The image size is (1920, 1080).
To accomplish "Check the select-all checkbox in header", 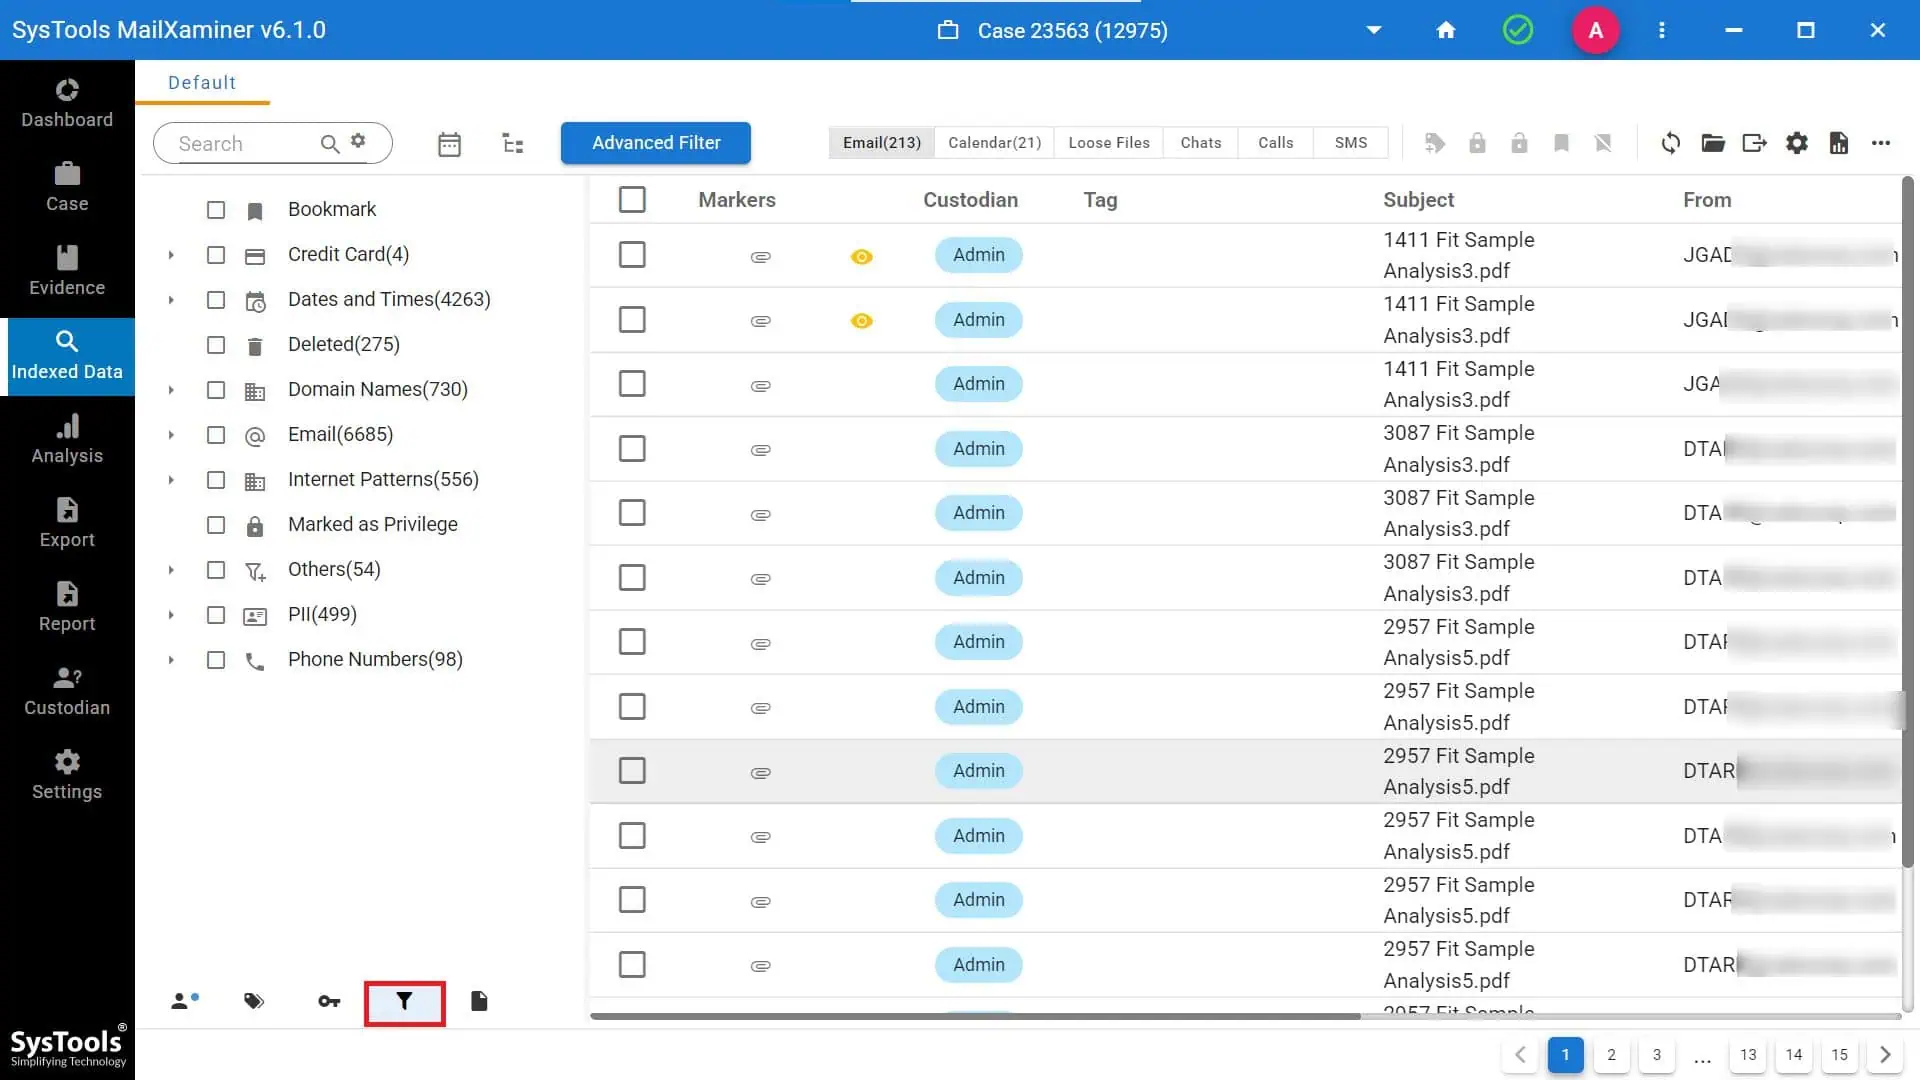I will click(632, 199).
